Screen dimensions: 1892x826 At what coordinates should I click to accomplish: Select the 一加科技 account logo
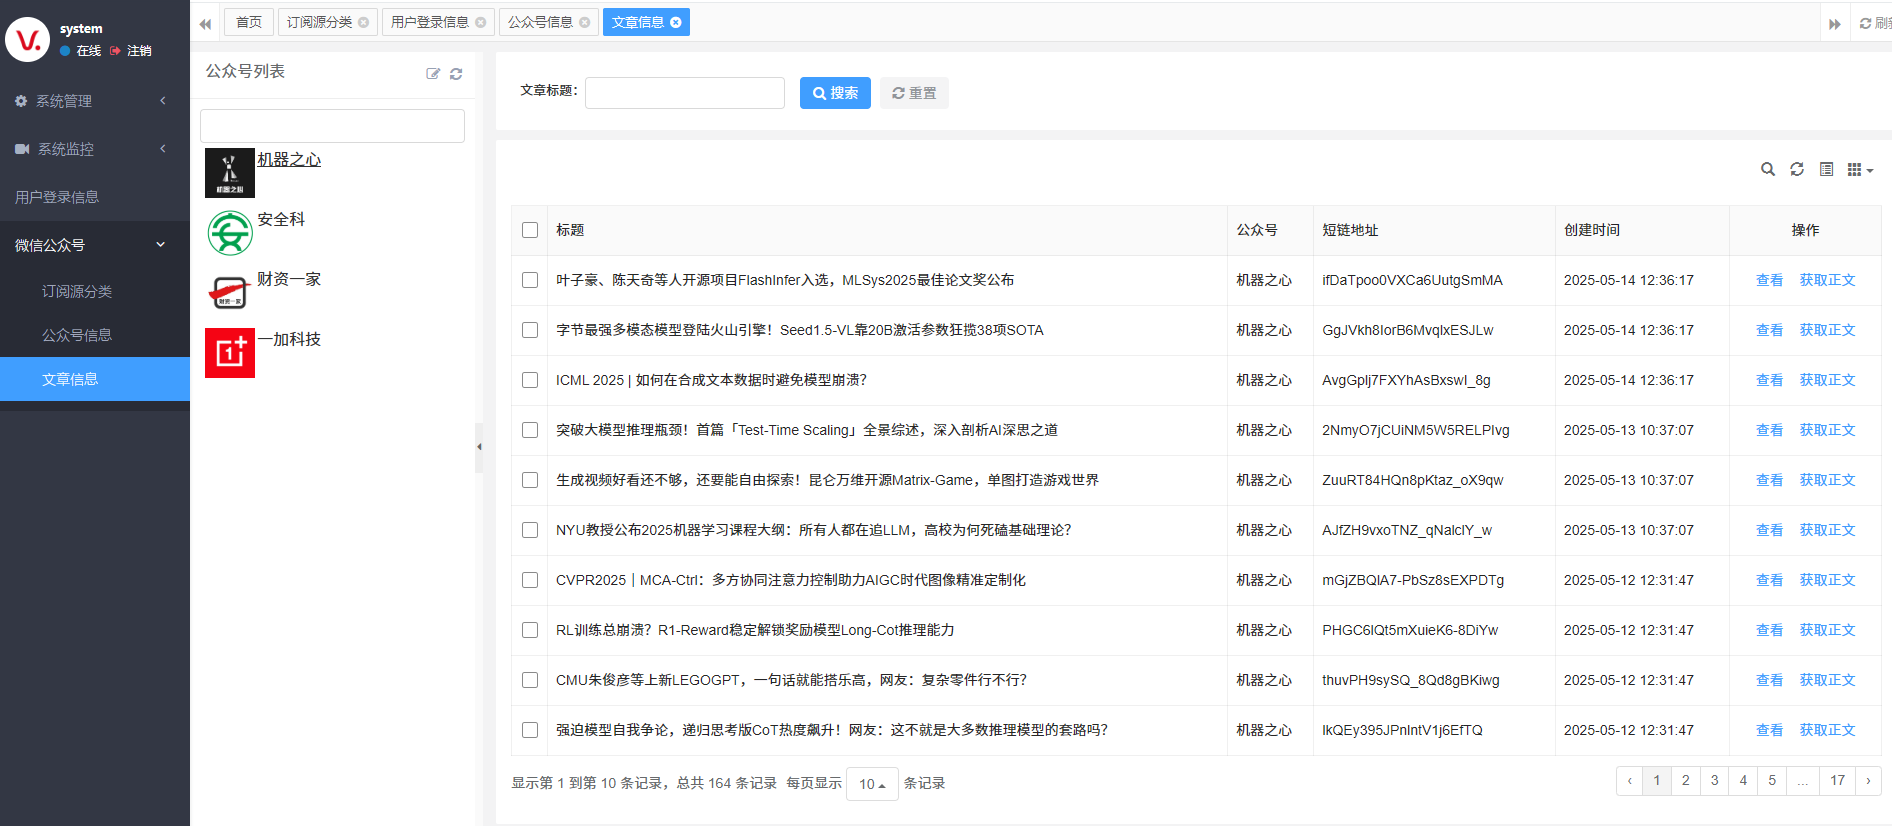click(x=230, y=353)
